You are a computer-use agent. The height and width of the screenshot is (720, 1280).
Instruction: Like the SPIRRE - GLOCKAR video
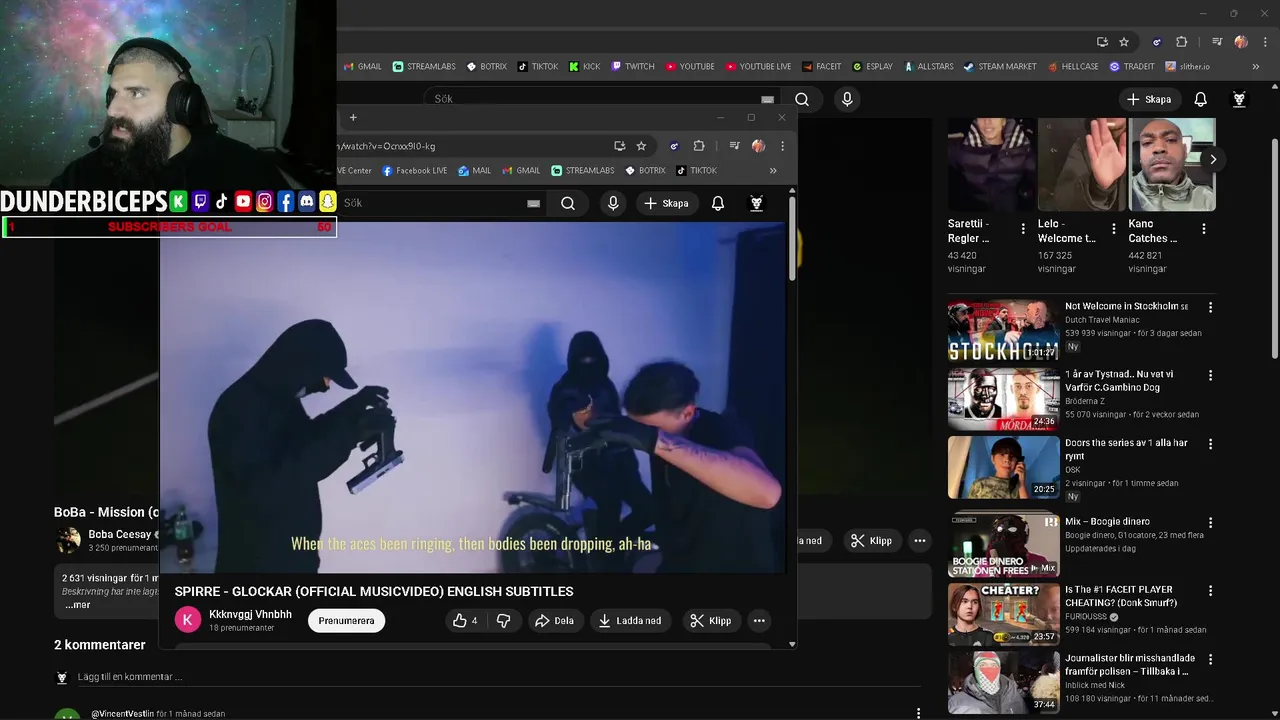(464, 621)
